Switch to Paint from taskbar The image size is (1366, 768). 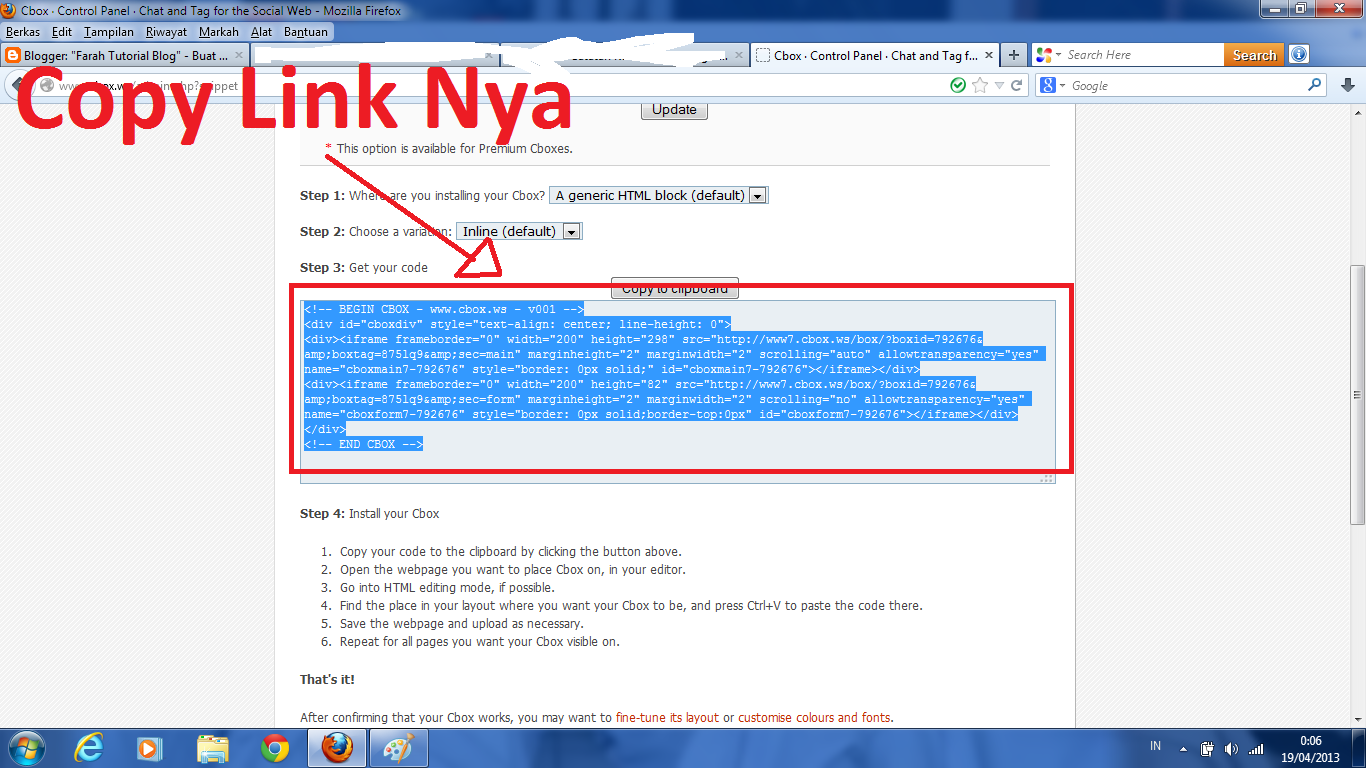399,748
